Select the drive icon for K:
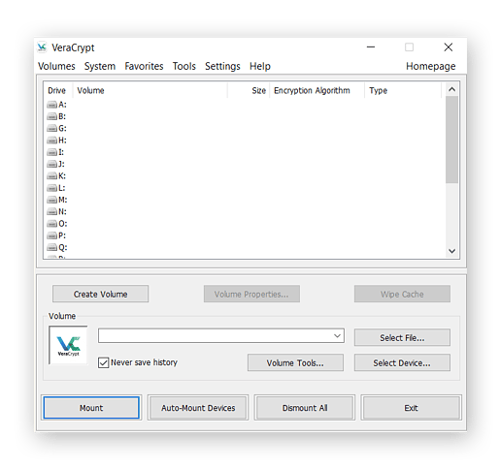This screenshot has width=500, height=469. (52, 176)
